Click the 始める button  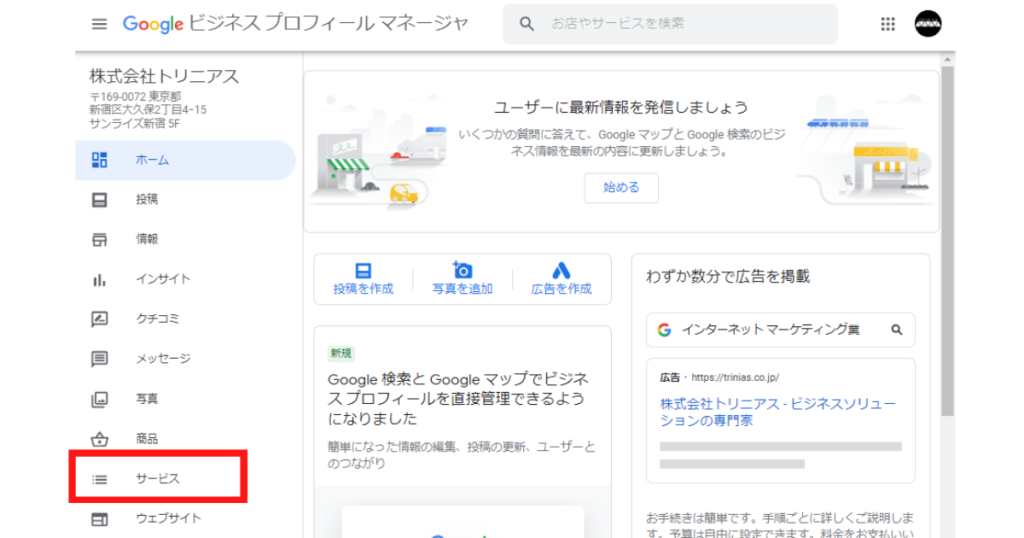pyautogui.click(x=621, y=187)
